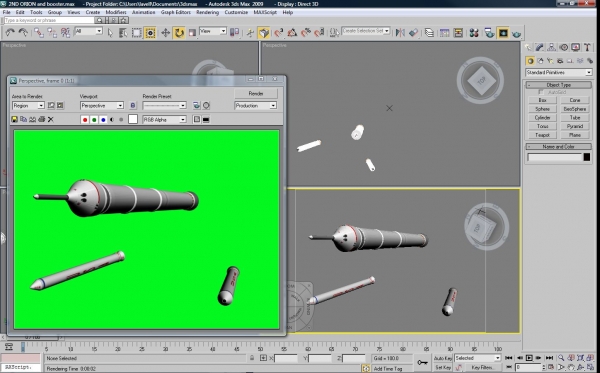Activate Bind to Space Warp tool
This screenshot has width=600, height=373.
click(x=65, y=33)
